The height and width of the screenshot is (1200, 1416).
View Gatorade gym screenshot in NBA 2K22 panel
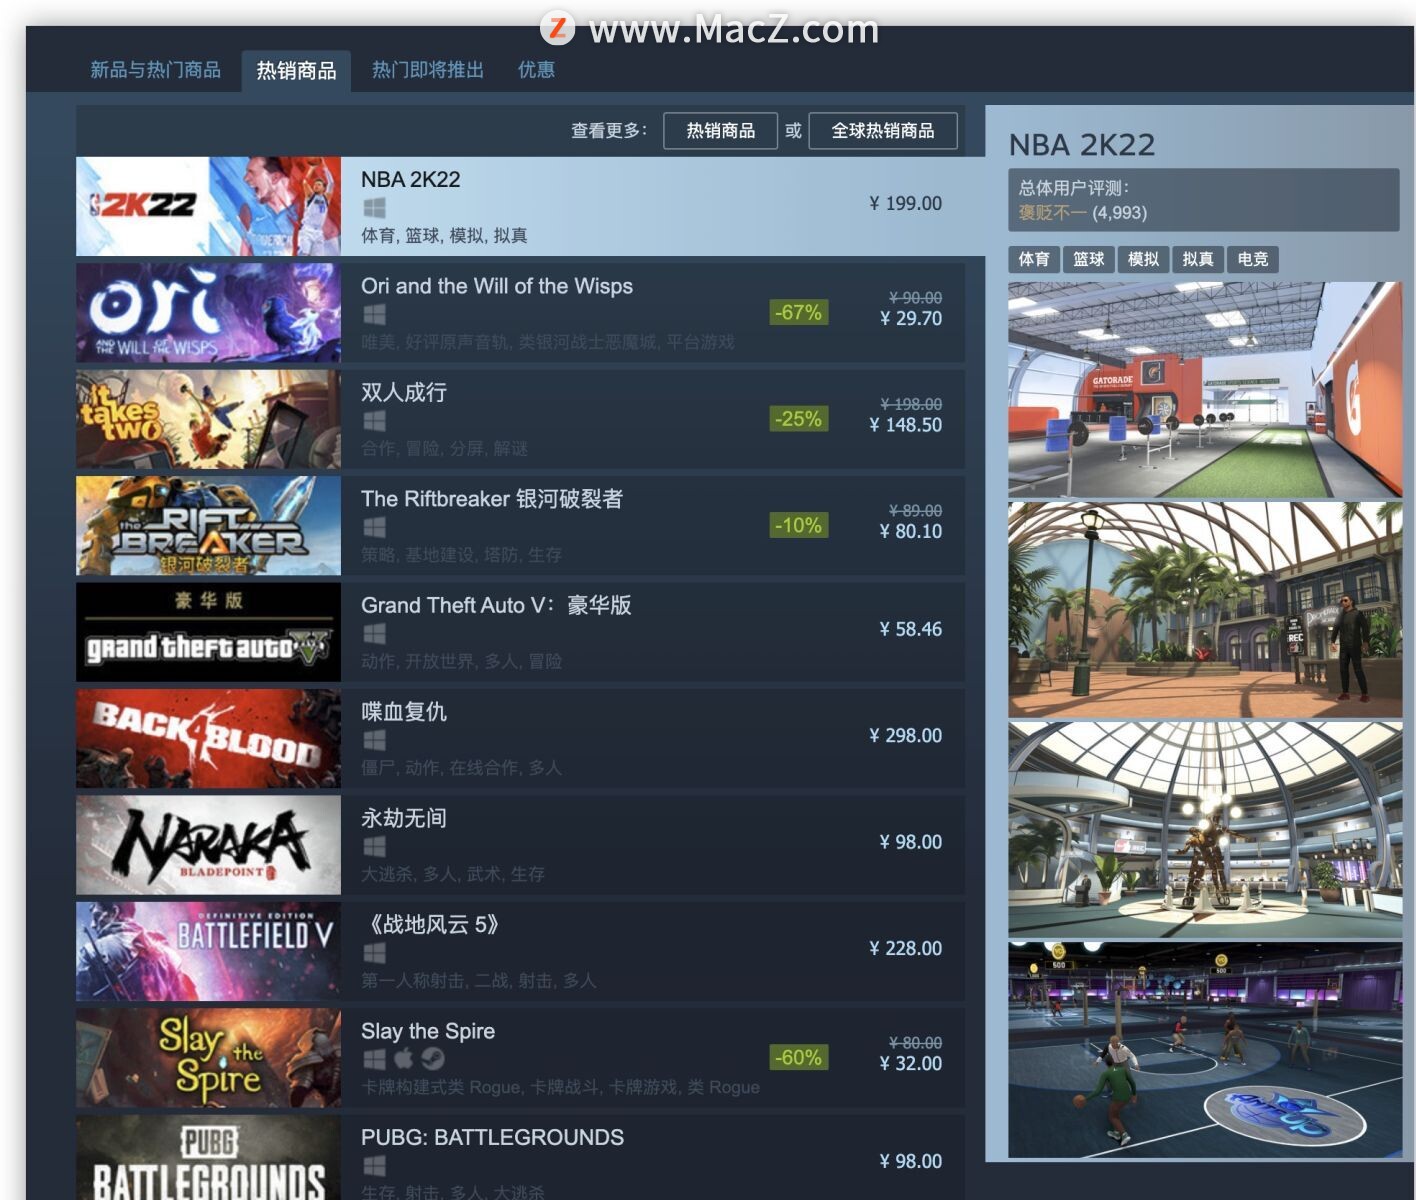point(1205,390)
